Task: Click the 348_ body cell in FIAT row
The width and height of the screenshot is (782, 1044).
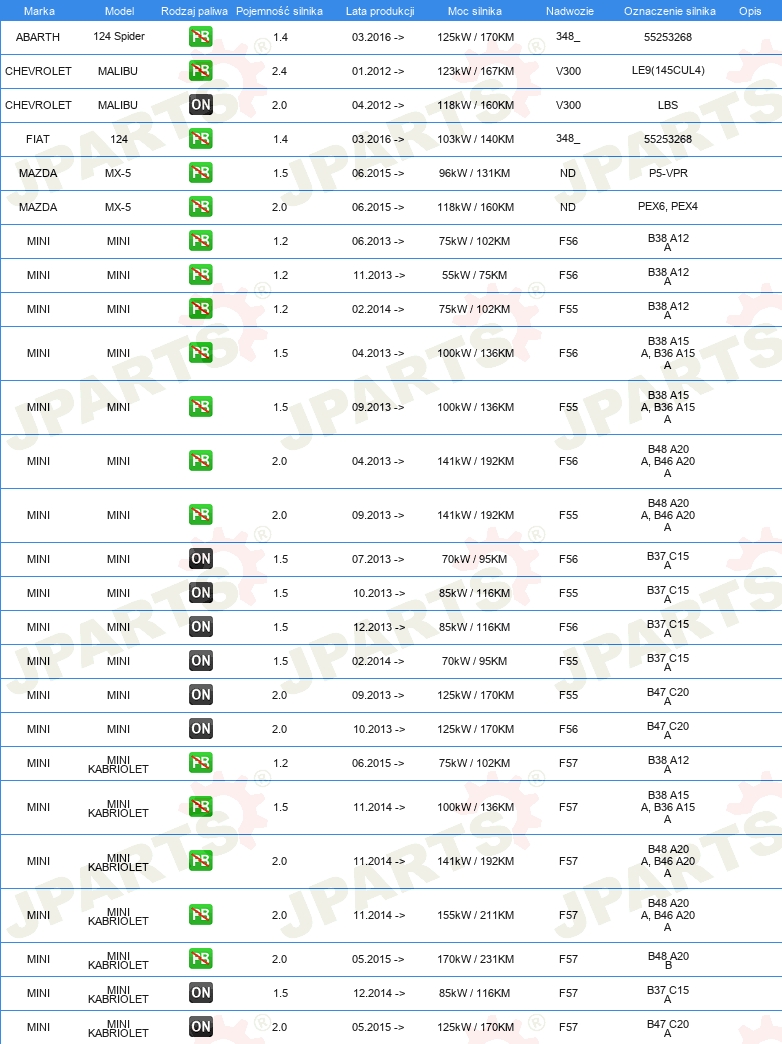Action: coord(568,138)
